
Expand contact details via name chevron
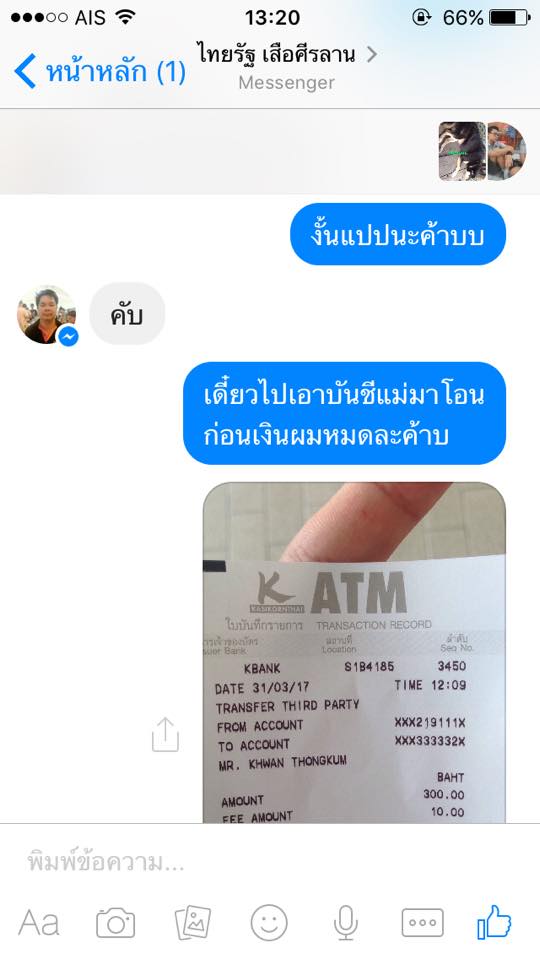[371, 54]
